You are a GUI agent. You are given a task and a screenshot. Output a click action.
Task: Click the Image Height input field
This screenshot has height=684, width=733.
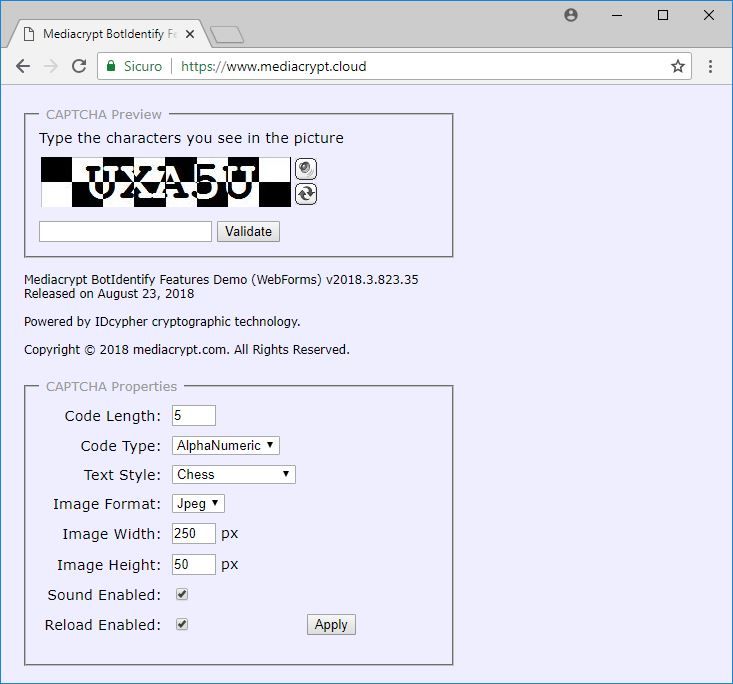coord(194,564)
